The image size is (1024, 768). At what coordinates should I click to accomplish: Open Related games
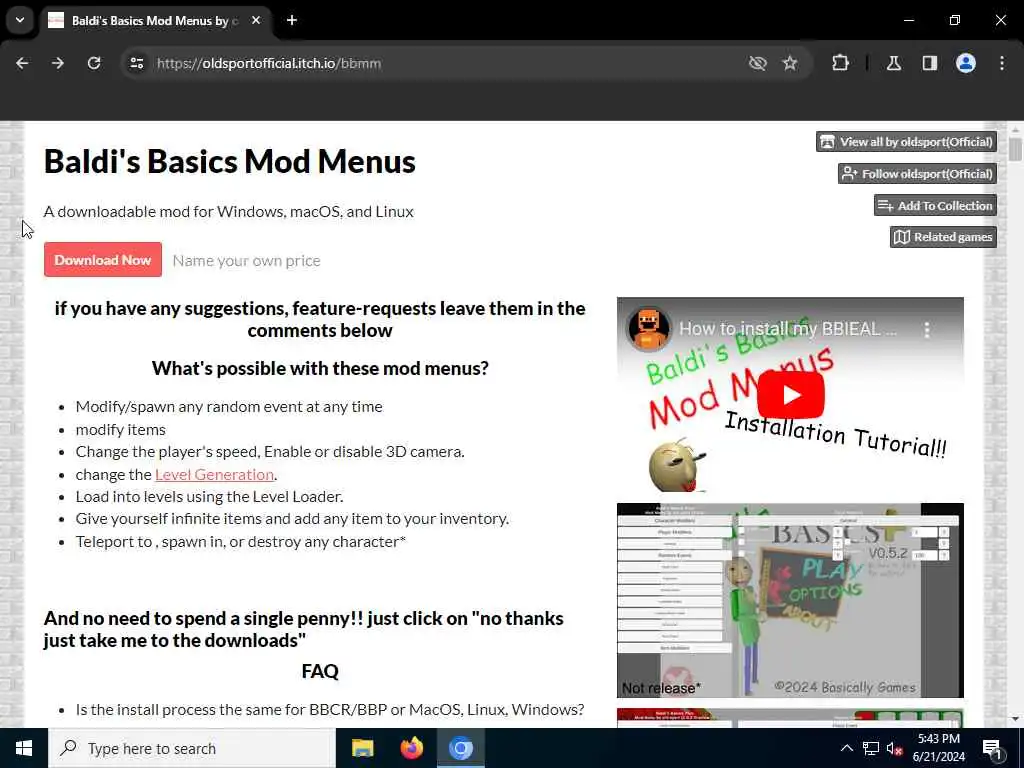944,237
